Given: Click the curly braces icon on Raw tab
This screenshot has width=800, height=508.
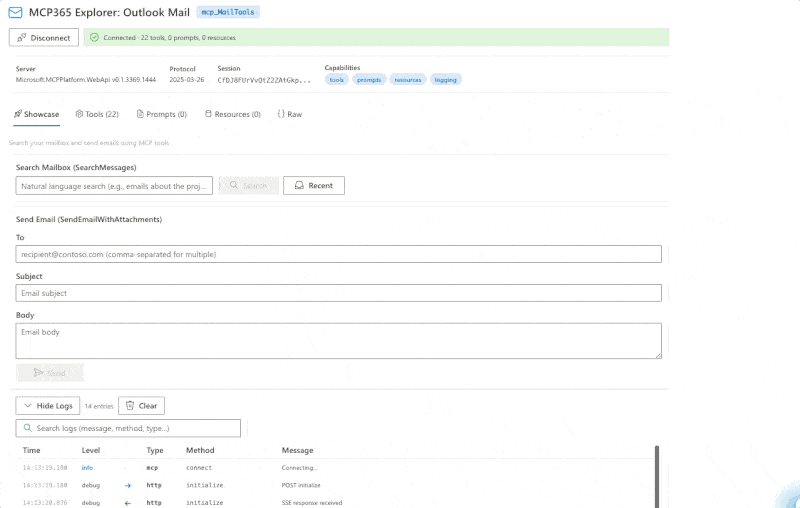Looking at the screenshot, I should (x=281, y=114).
